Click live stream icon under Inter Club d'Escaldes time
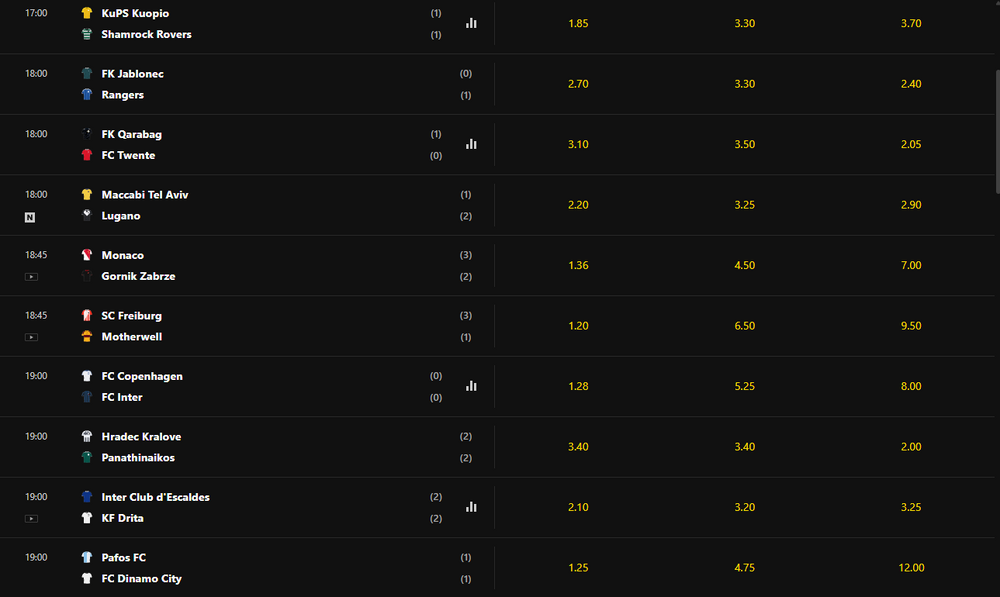 pyautogui.click(x=31, y=519)
